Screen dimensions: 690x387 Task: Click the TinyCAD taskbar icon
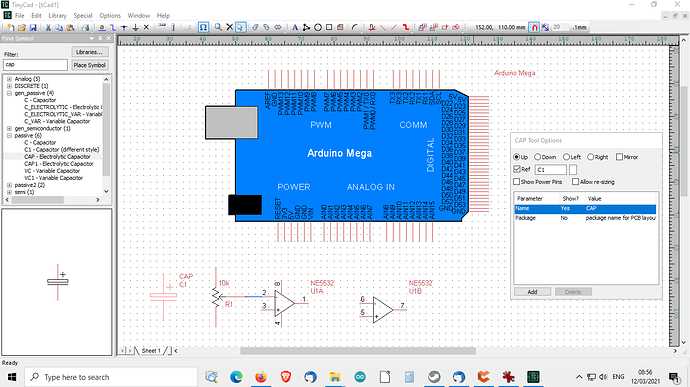point(533,377)
